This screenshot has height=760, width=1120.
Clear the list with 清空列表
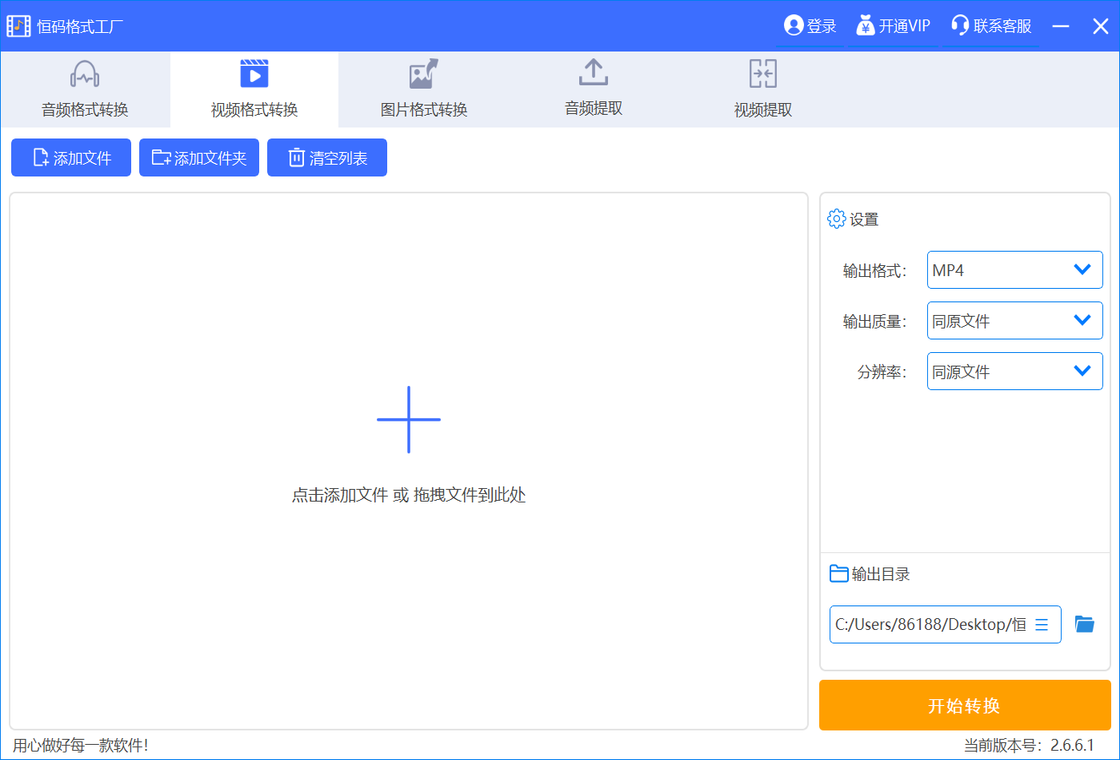tap(327, 158)
